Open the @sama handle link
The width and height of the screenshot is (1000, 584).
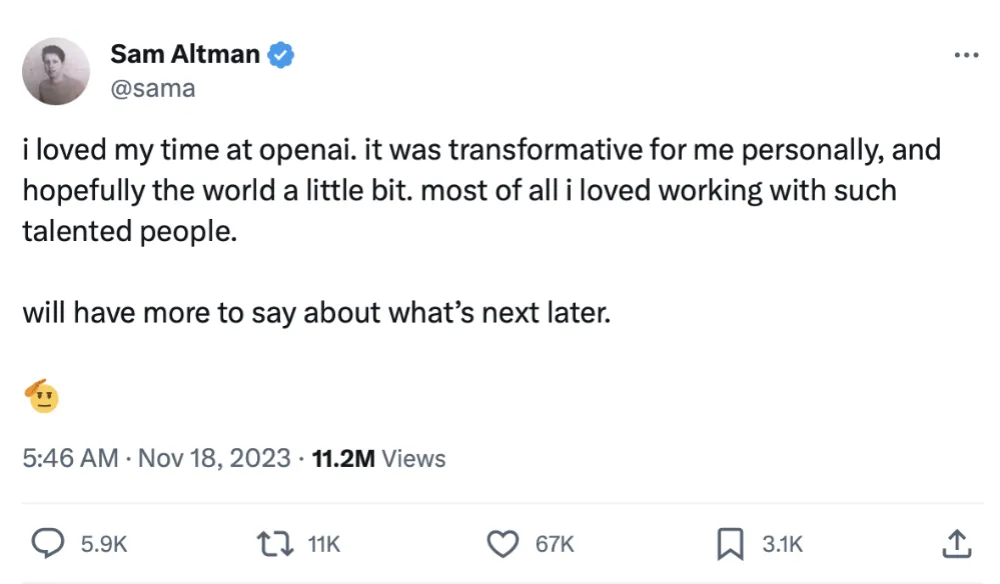pyautogui.click(x=153, y=88)
